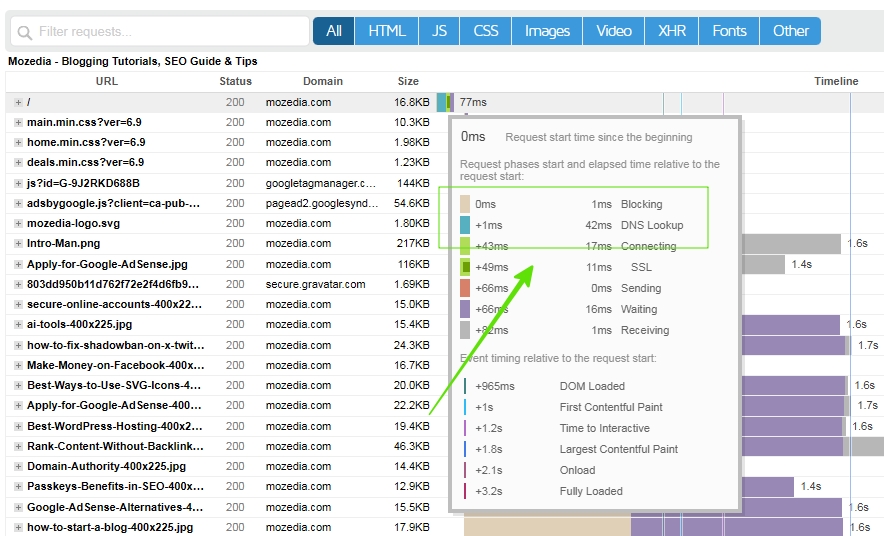Viewport: 884px width, 536px height.
Task: Click the secure.gravatar.com domain cell
Action: (315, 285)
